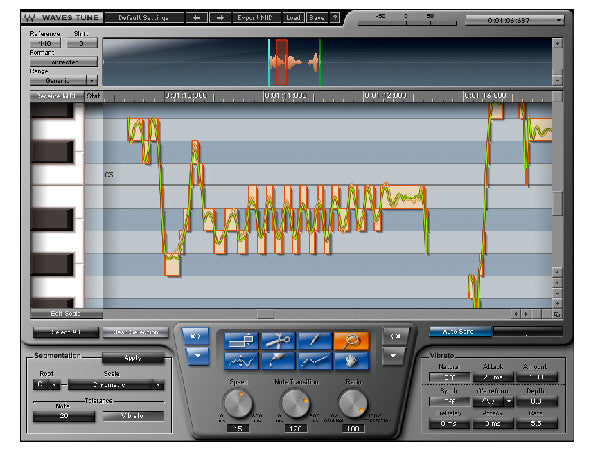Screen dimensions: 600x450
Task: Toggle the Auto Scroll button
Action: coord(460,331)
